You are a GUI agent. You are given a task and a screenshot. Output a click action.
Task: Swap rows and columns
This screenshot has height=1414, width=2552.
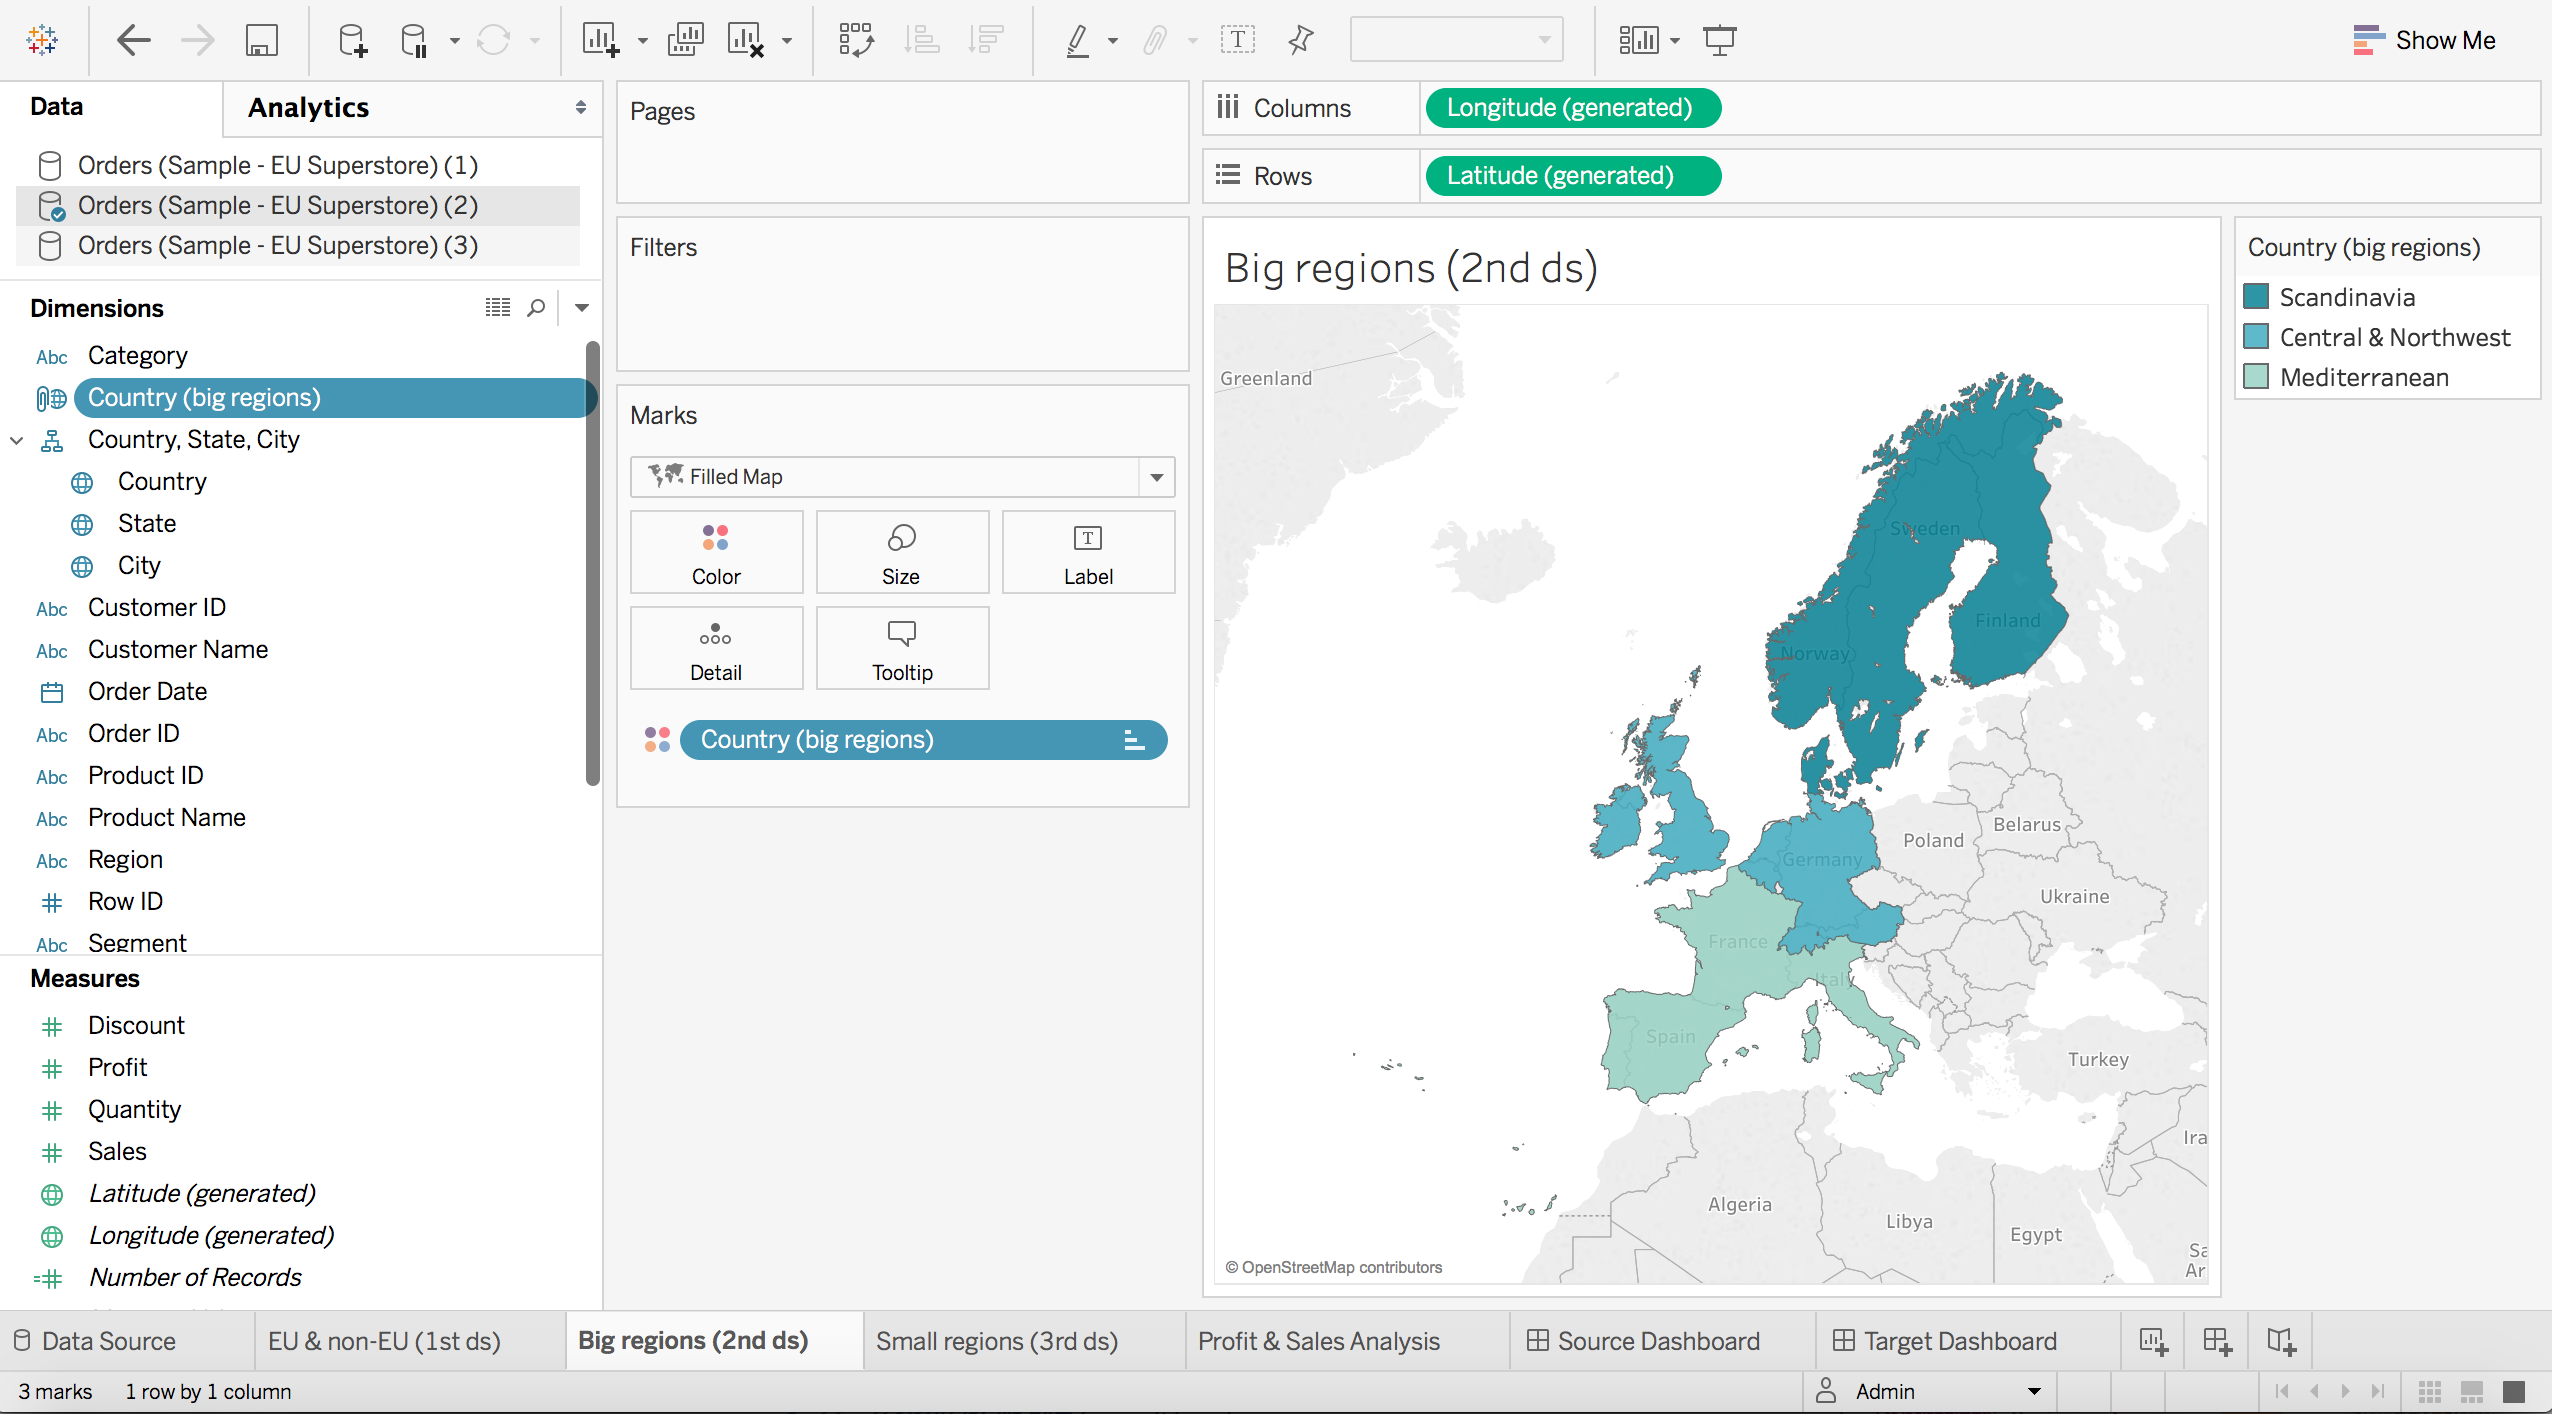click(x=857, y=40)
